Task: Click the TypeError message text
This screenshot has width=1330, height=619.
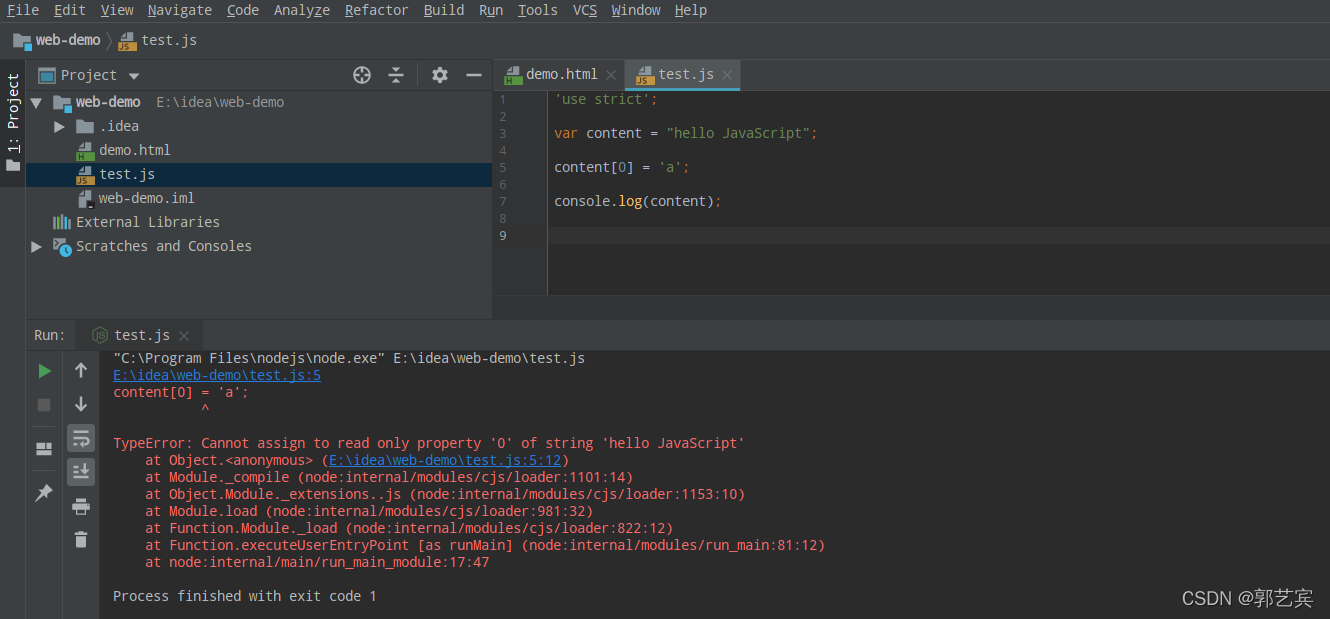Action: click(x=429, y=444)
